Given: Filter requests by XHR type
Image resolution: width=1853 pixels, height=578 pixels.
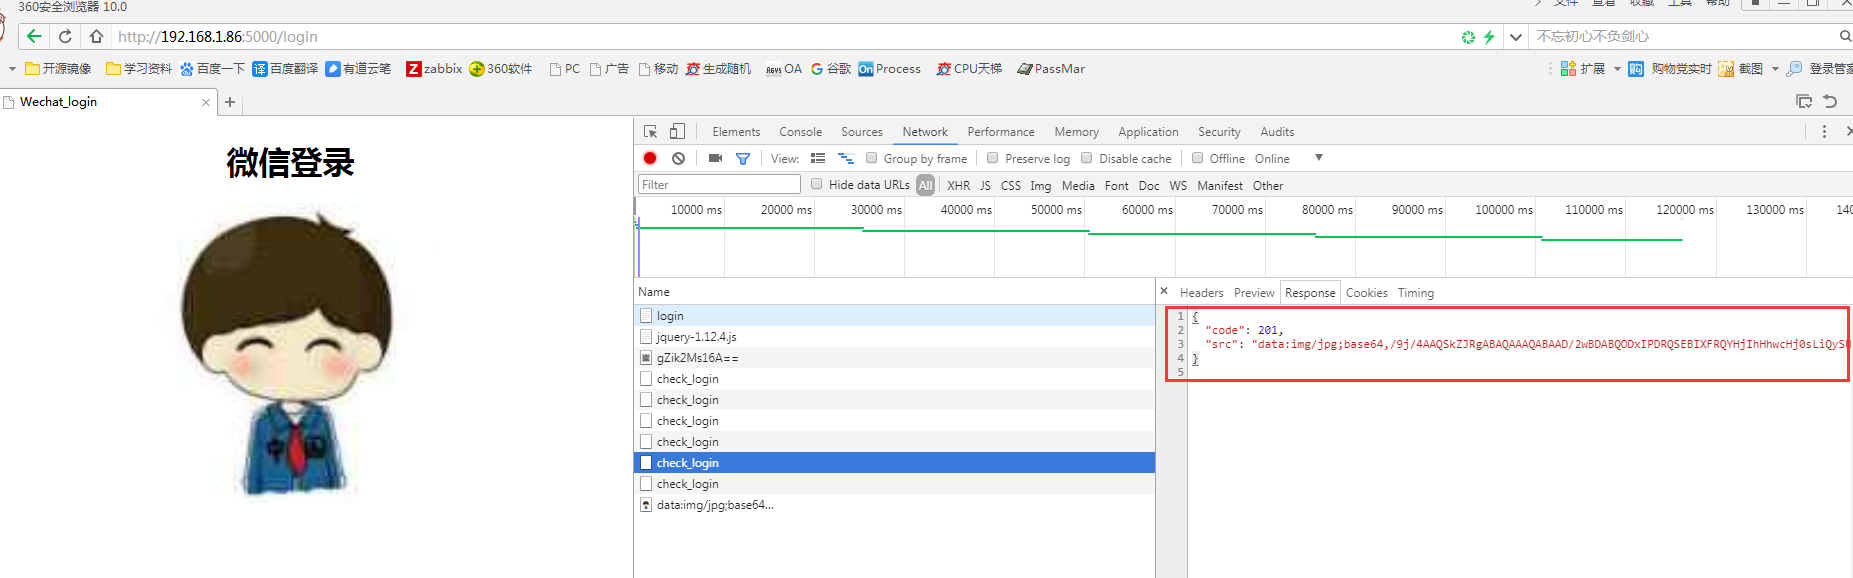Looking at the screenshot, I should 958,186.
